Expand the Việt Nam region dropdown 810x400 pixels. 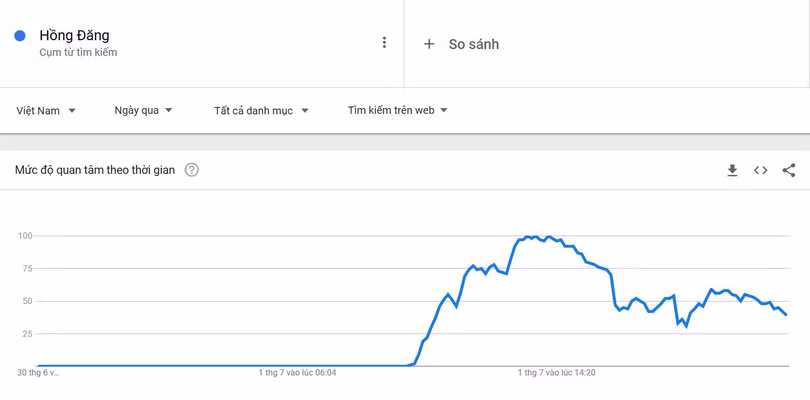pos(46,111)
